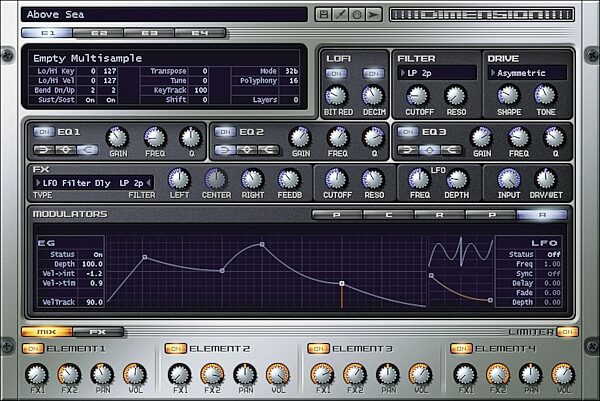Viewport: 600px width, 401px height.
Task: Toggle Element 4 ON in the mixer
Action: click(x=461, y=349)
